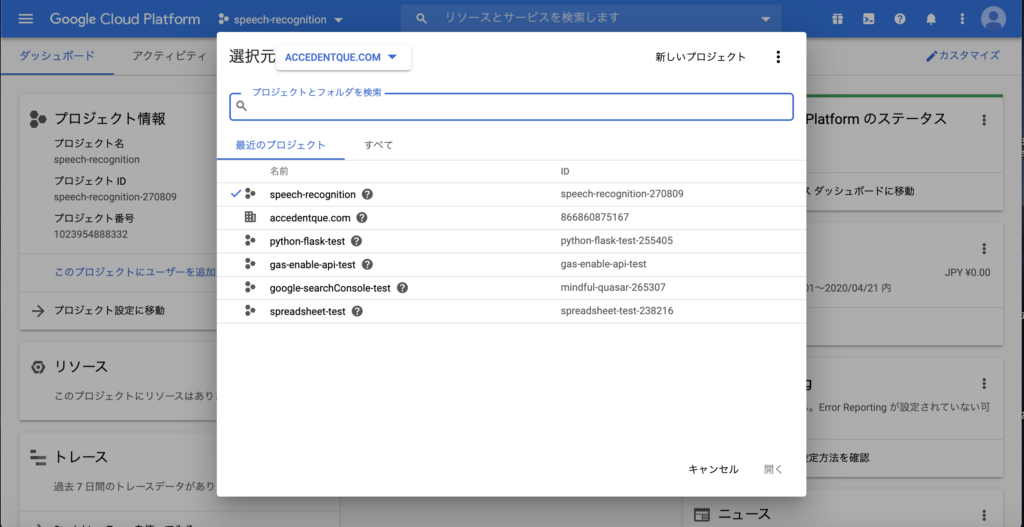This screenshot has width=1024, height=527.
Task: Select python-flask-test project row
Action: 511,241
